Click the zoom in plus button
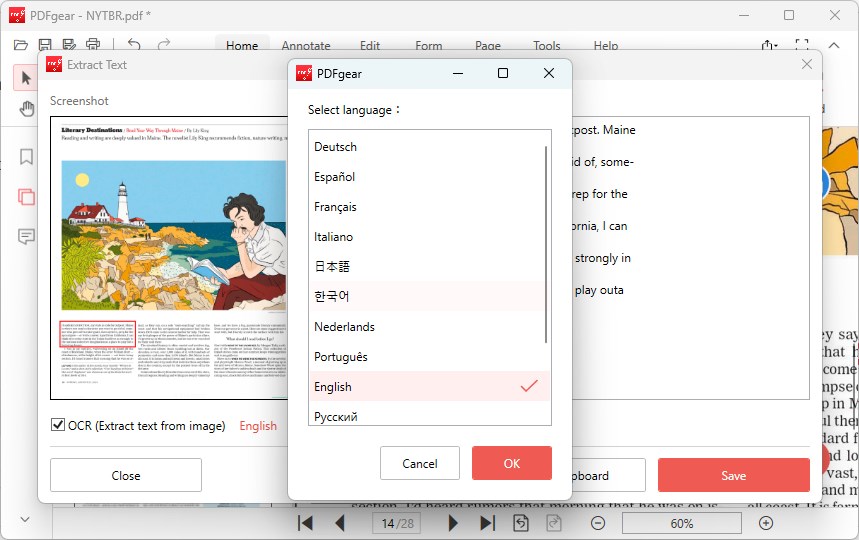The width and height of the screenshot is (859, 540). click(766, 524)
